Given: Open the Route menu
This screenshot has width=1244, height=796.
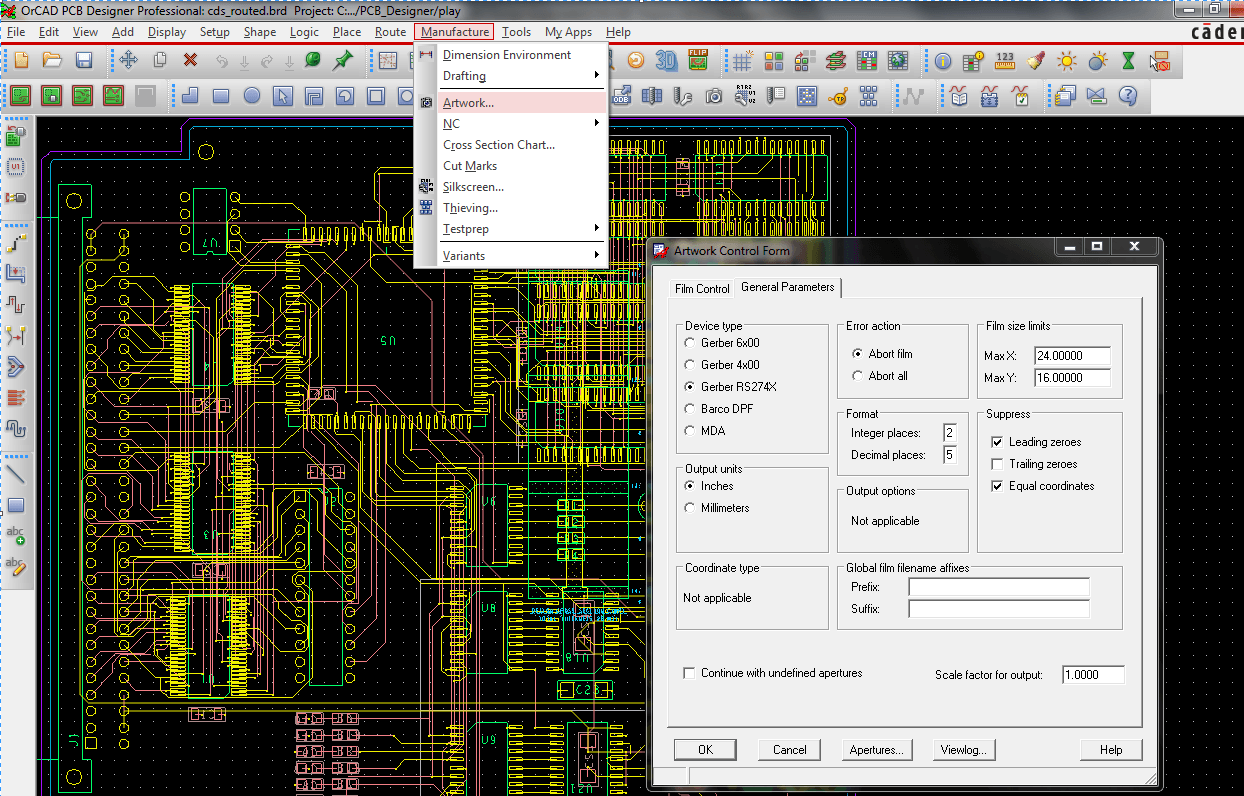Looking at the screenshot, I should 391,32.
